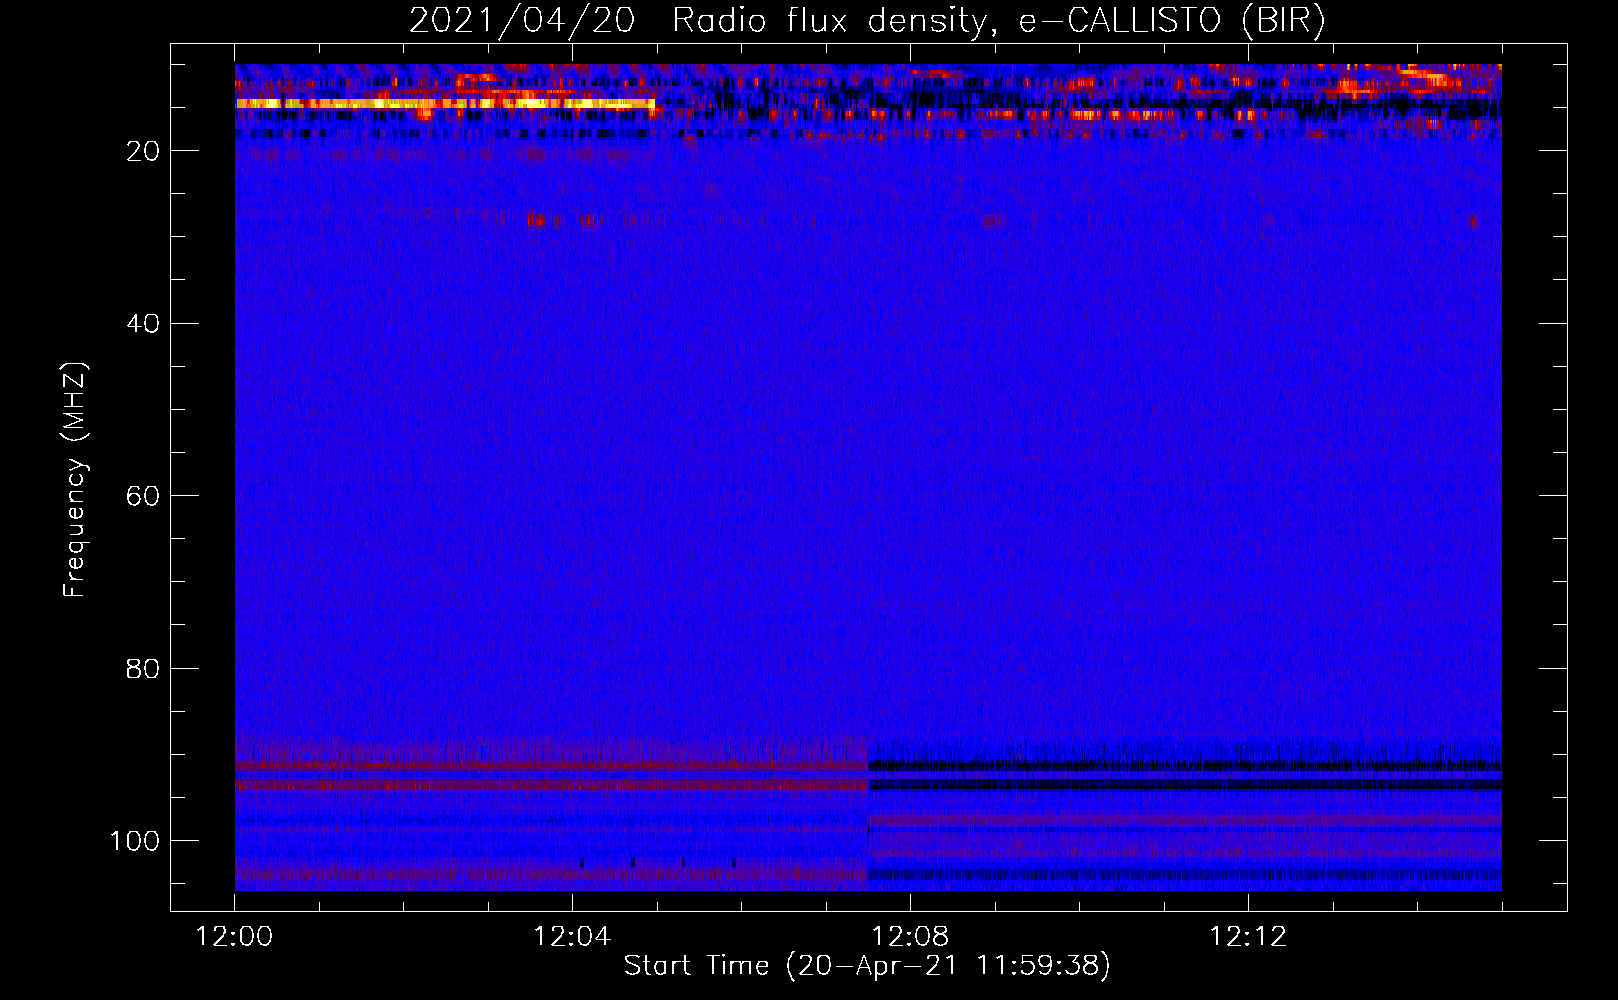Click the '12:04' time tick label
The width and height of the screenshot is (1618, 1000).
pos(572,937)
